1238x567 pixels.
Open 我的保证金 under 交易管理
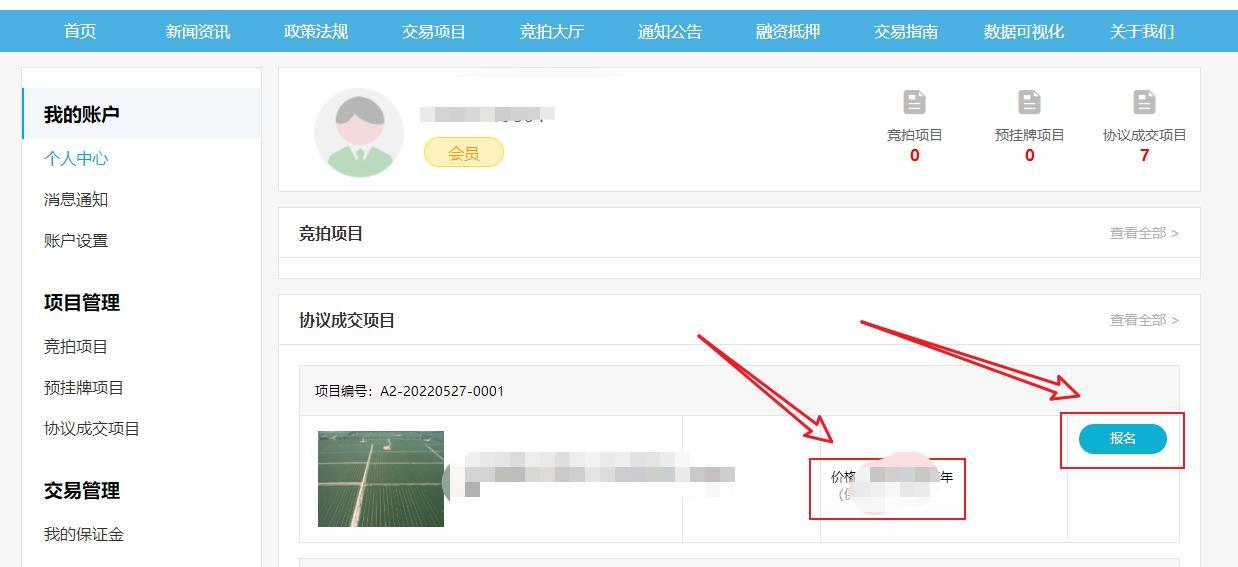(x=84, y=534)
